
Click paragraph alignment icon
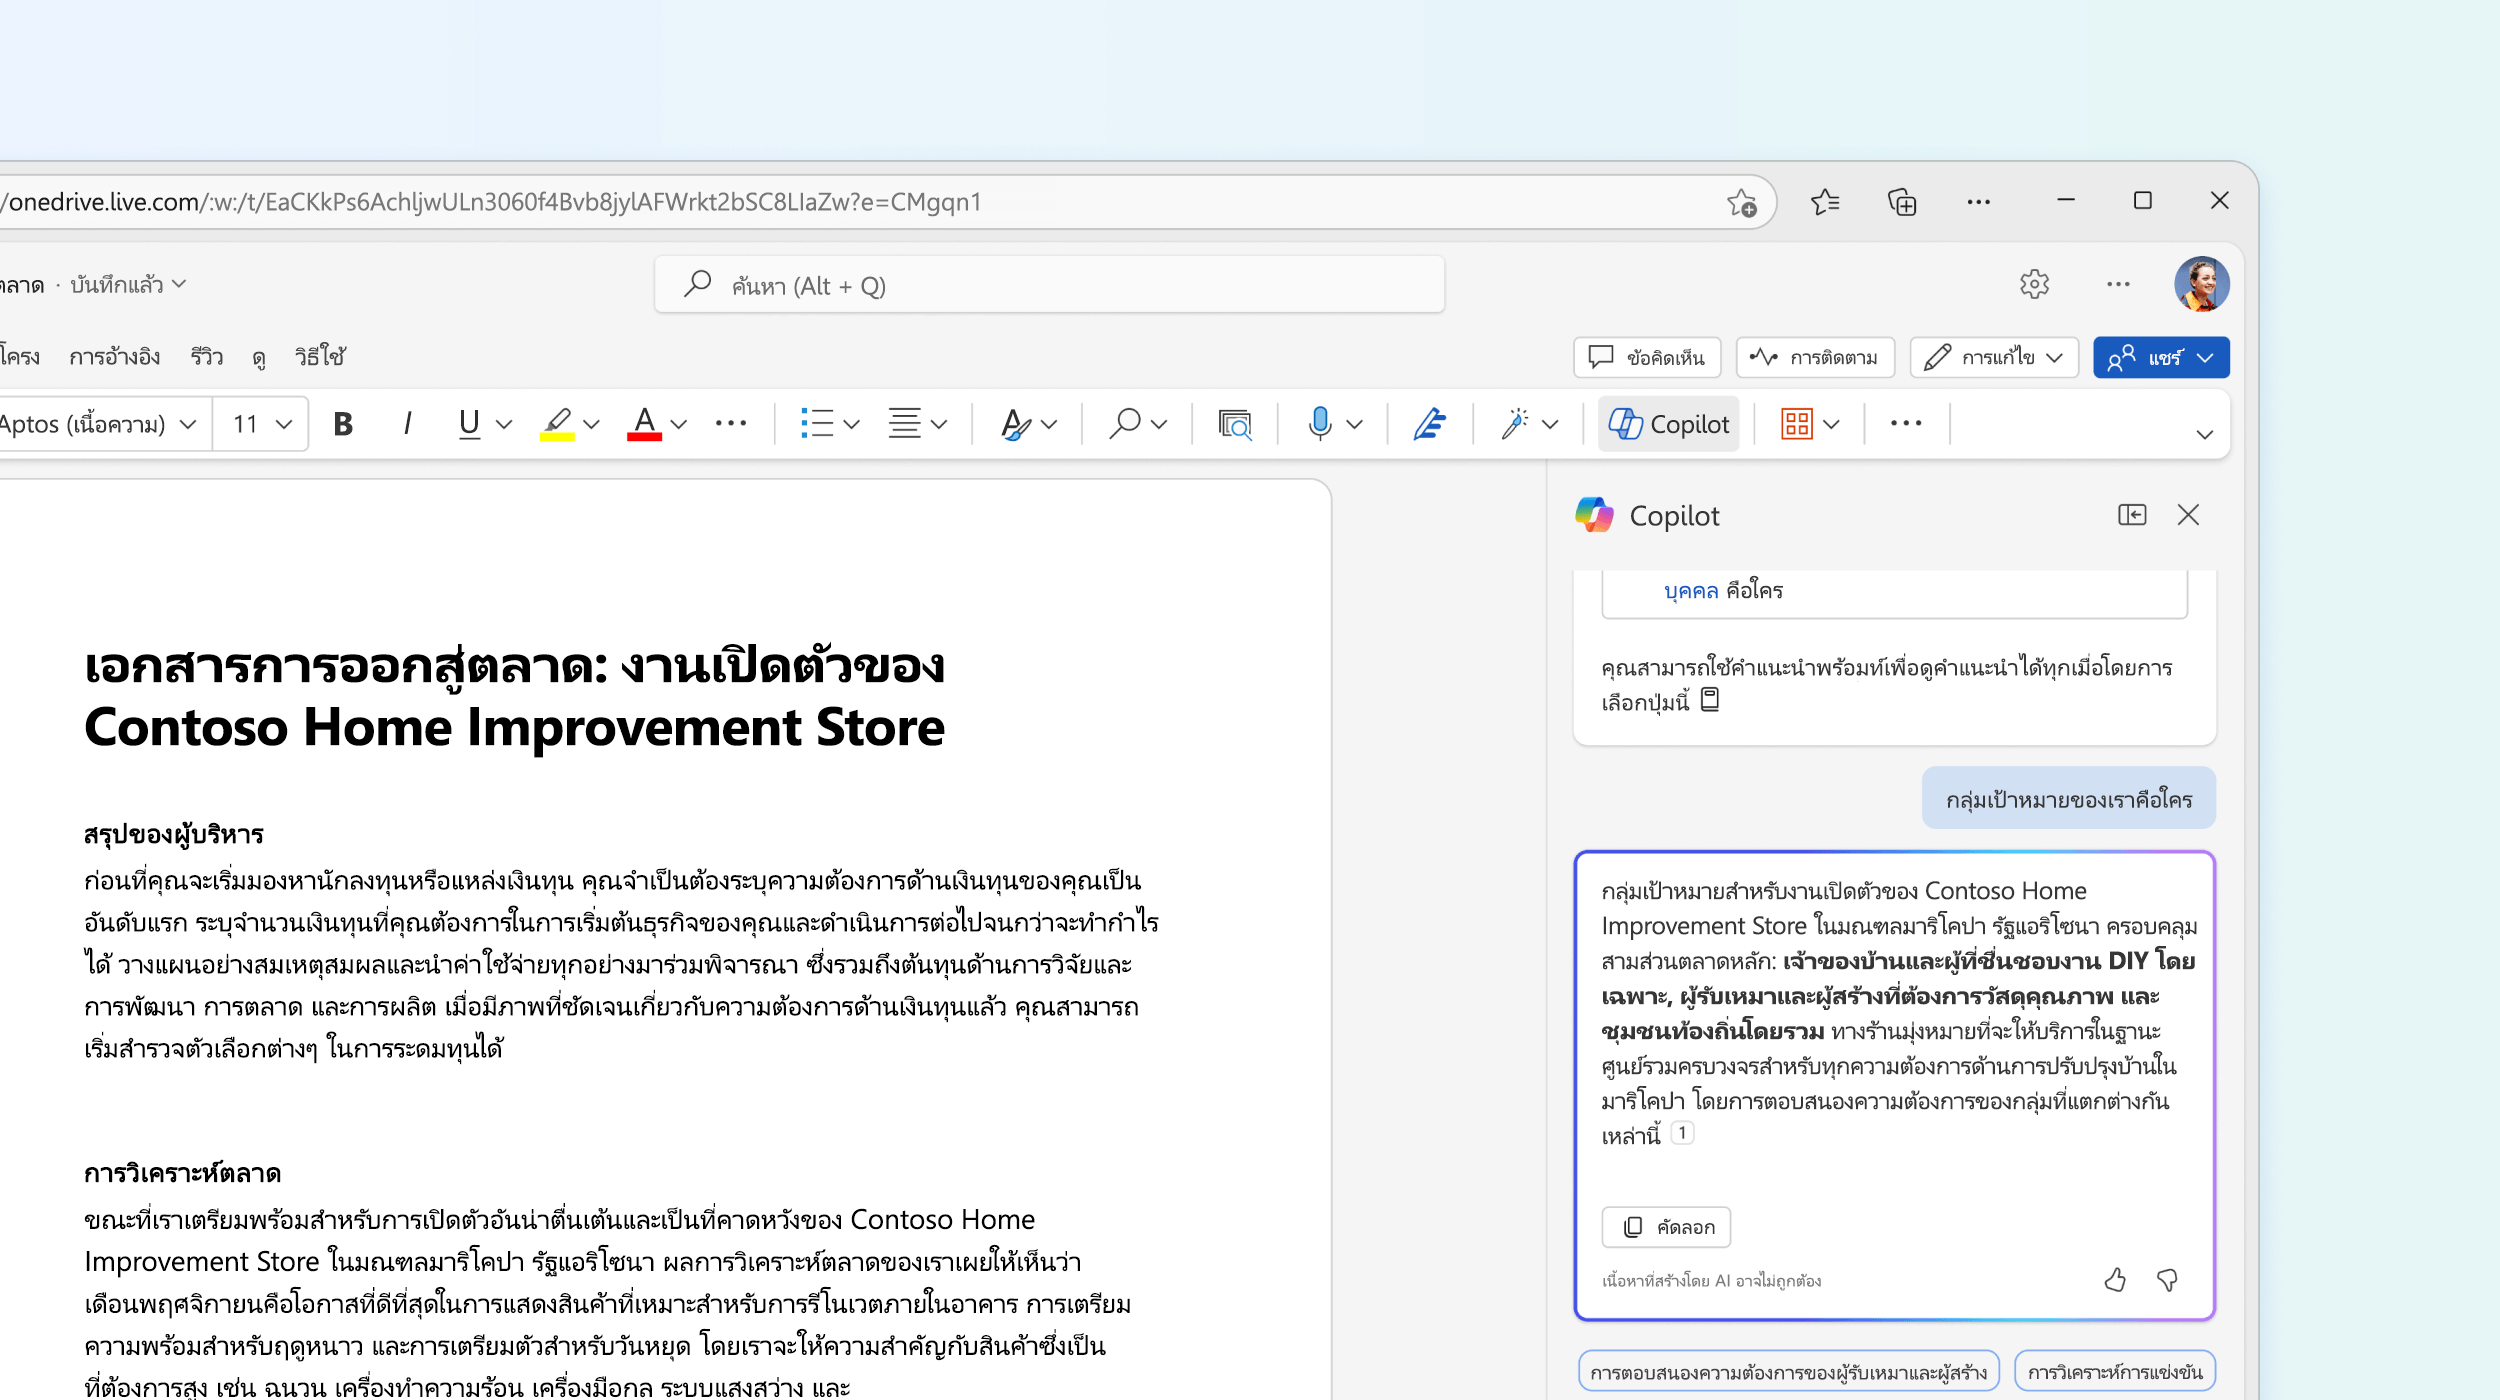pyautogui.click(x=904, y=424)
